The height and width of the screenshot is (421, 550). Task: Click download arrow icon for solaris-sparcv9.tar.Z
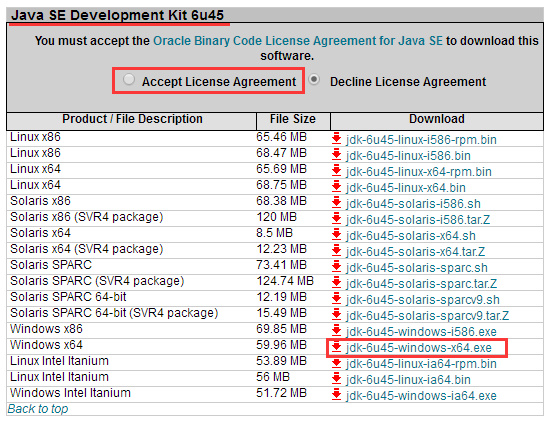coord(336,314)
